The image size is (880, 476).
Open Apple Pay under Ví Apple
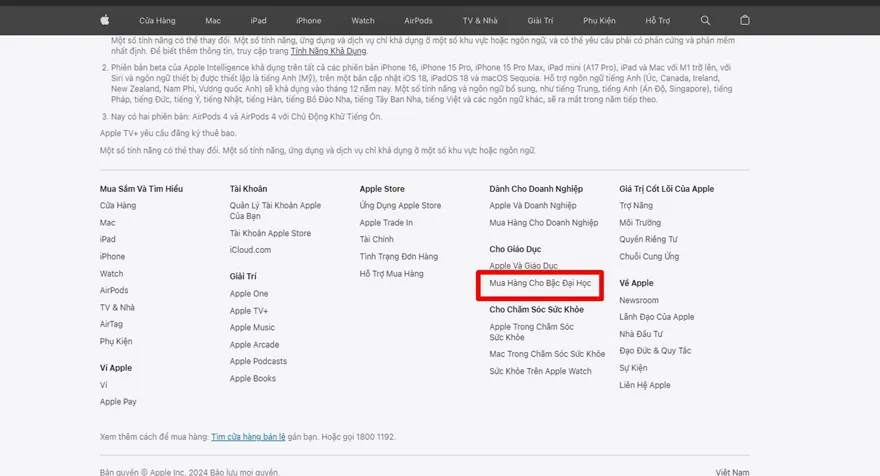pos(118,402)
